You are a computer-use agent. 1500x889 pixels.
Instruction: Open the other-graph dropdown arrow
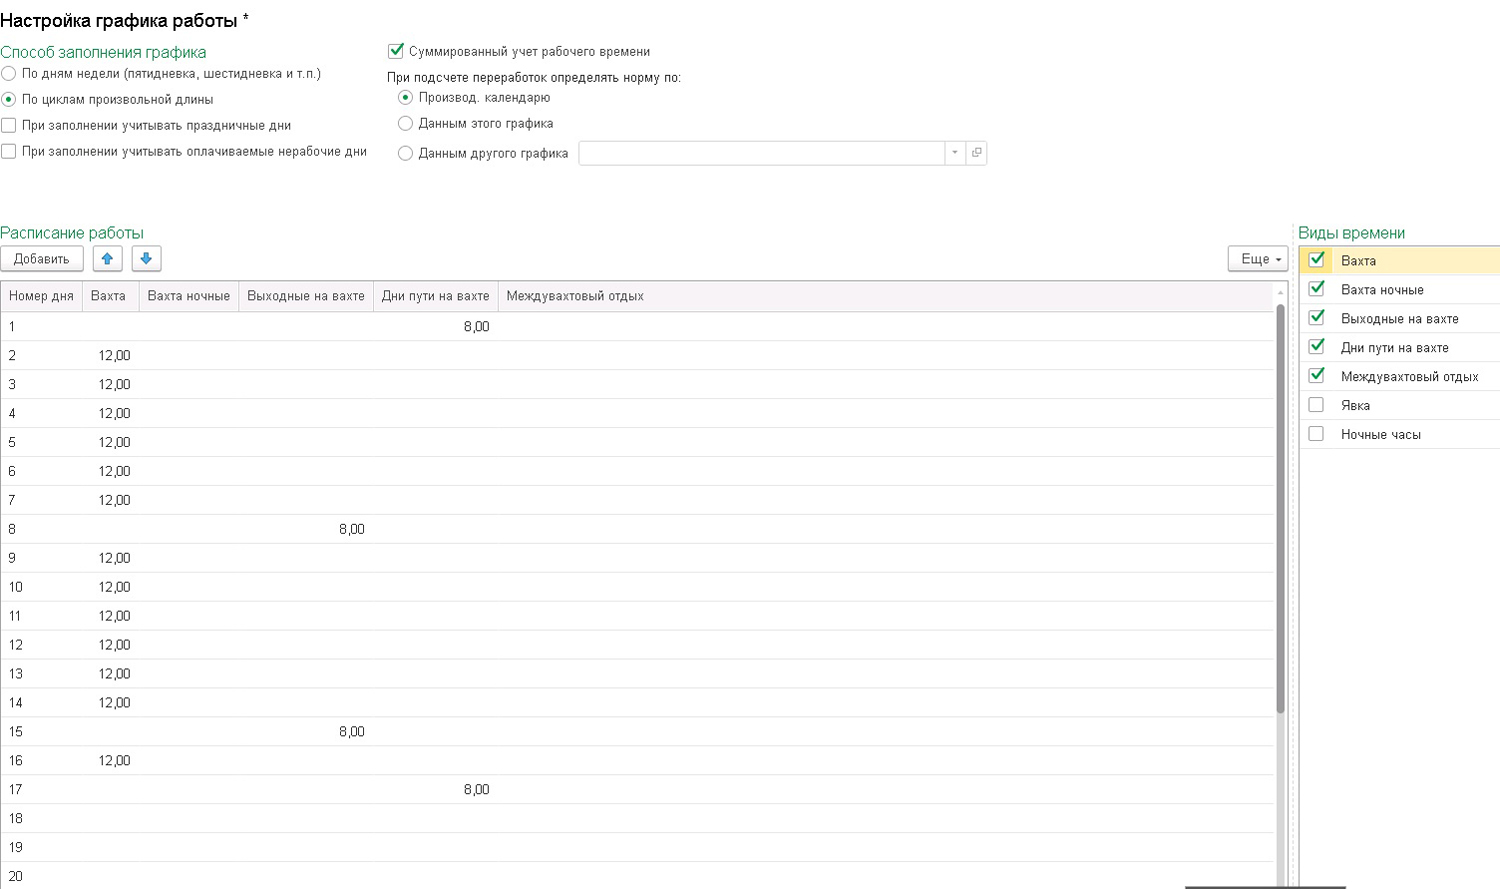955,153
